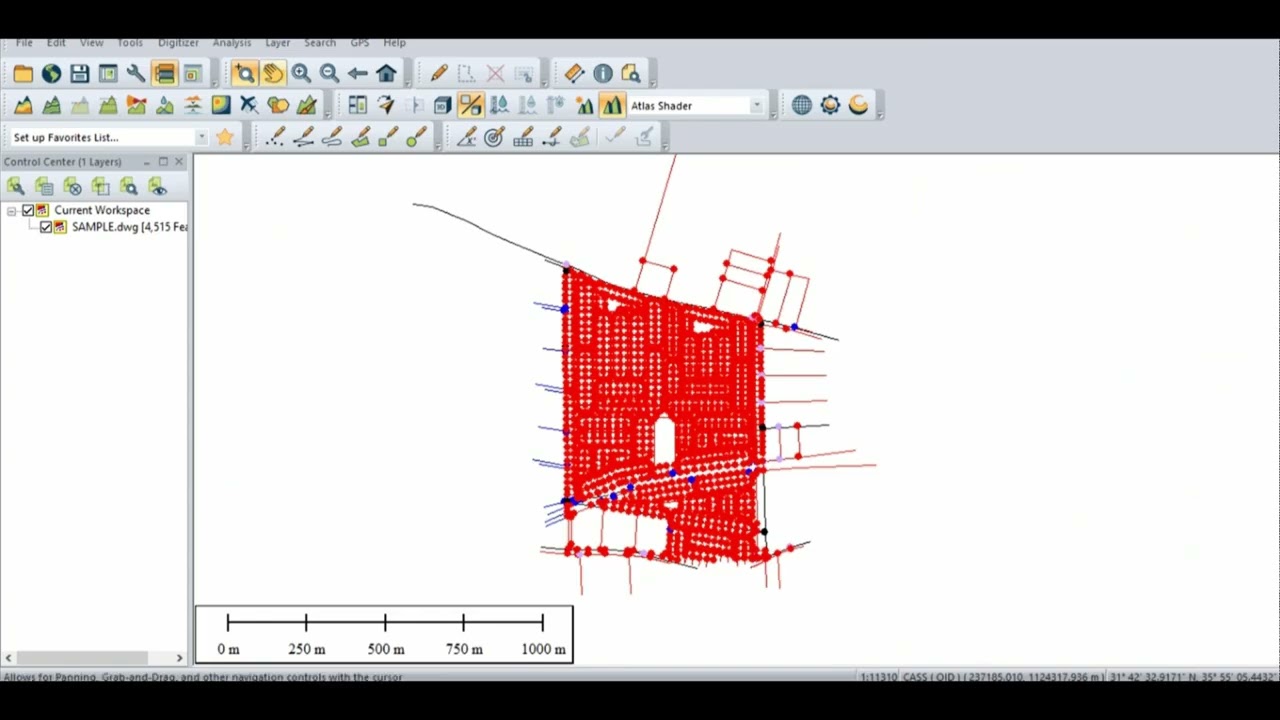Select the Pan hand grab tool
Screen dimensions: 1280x720
[x=272, y=73]
